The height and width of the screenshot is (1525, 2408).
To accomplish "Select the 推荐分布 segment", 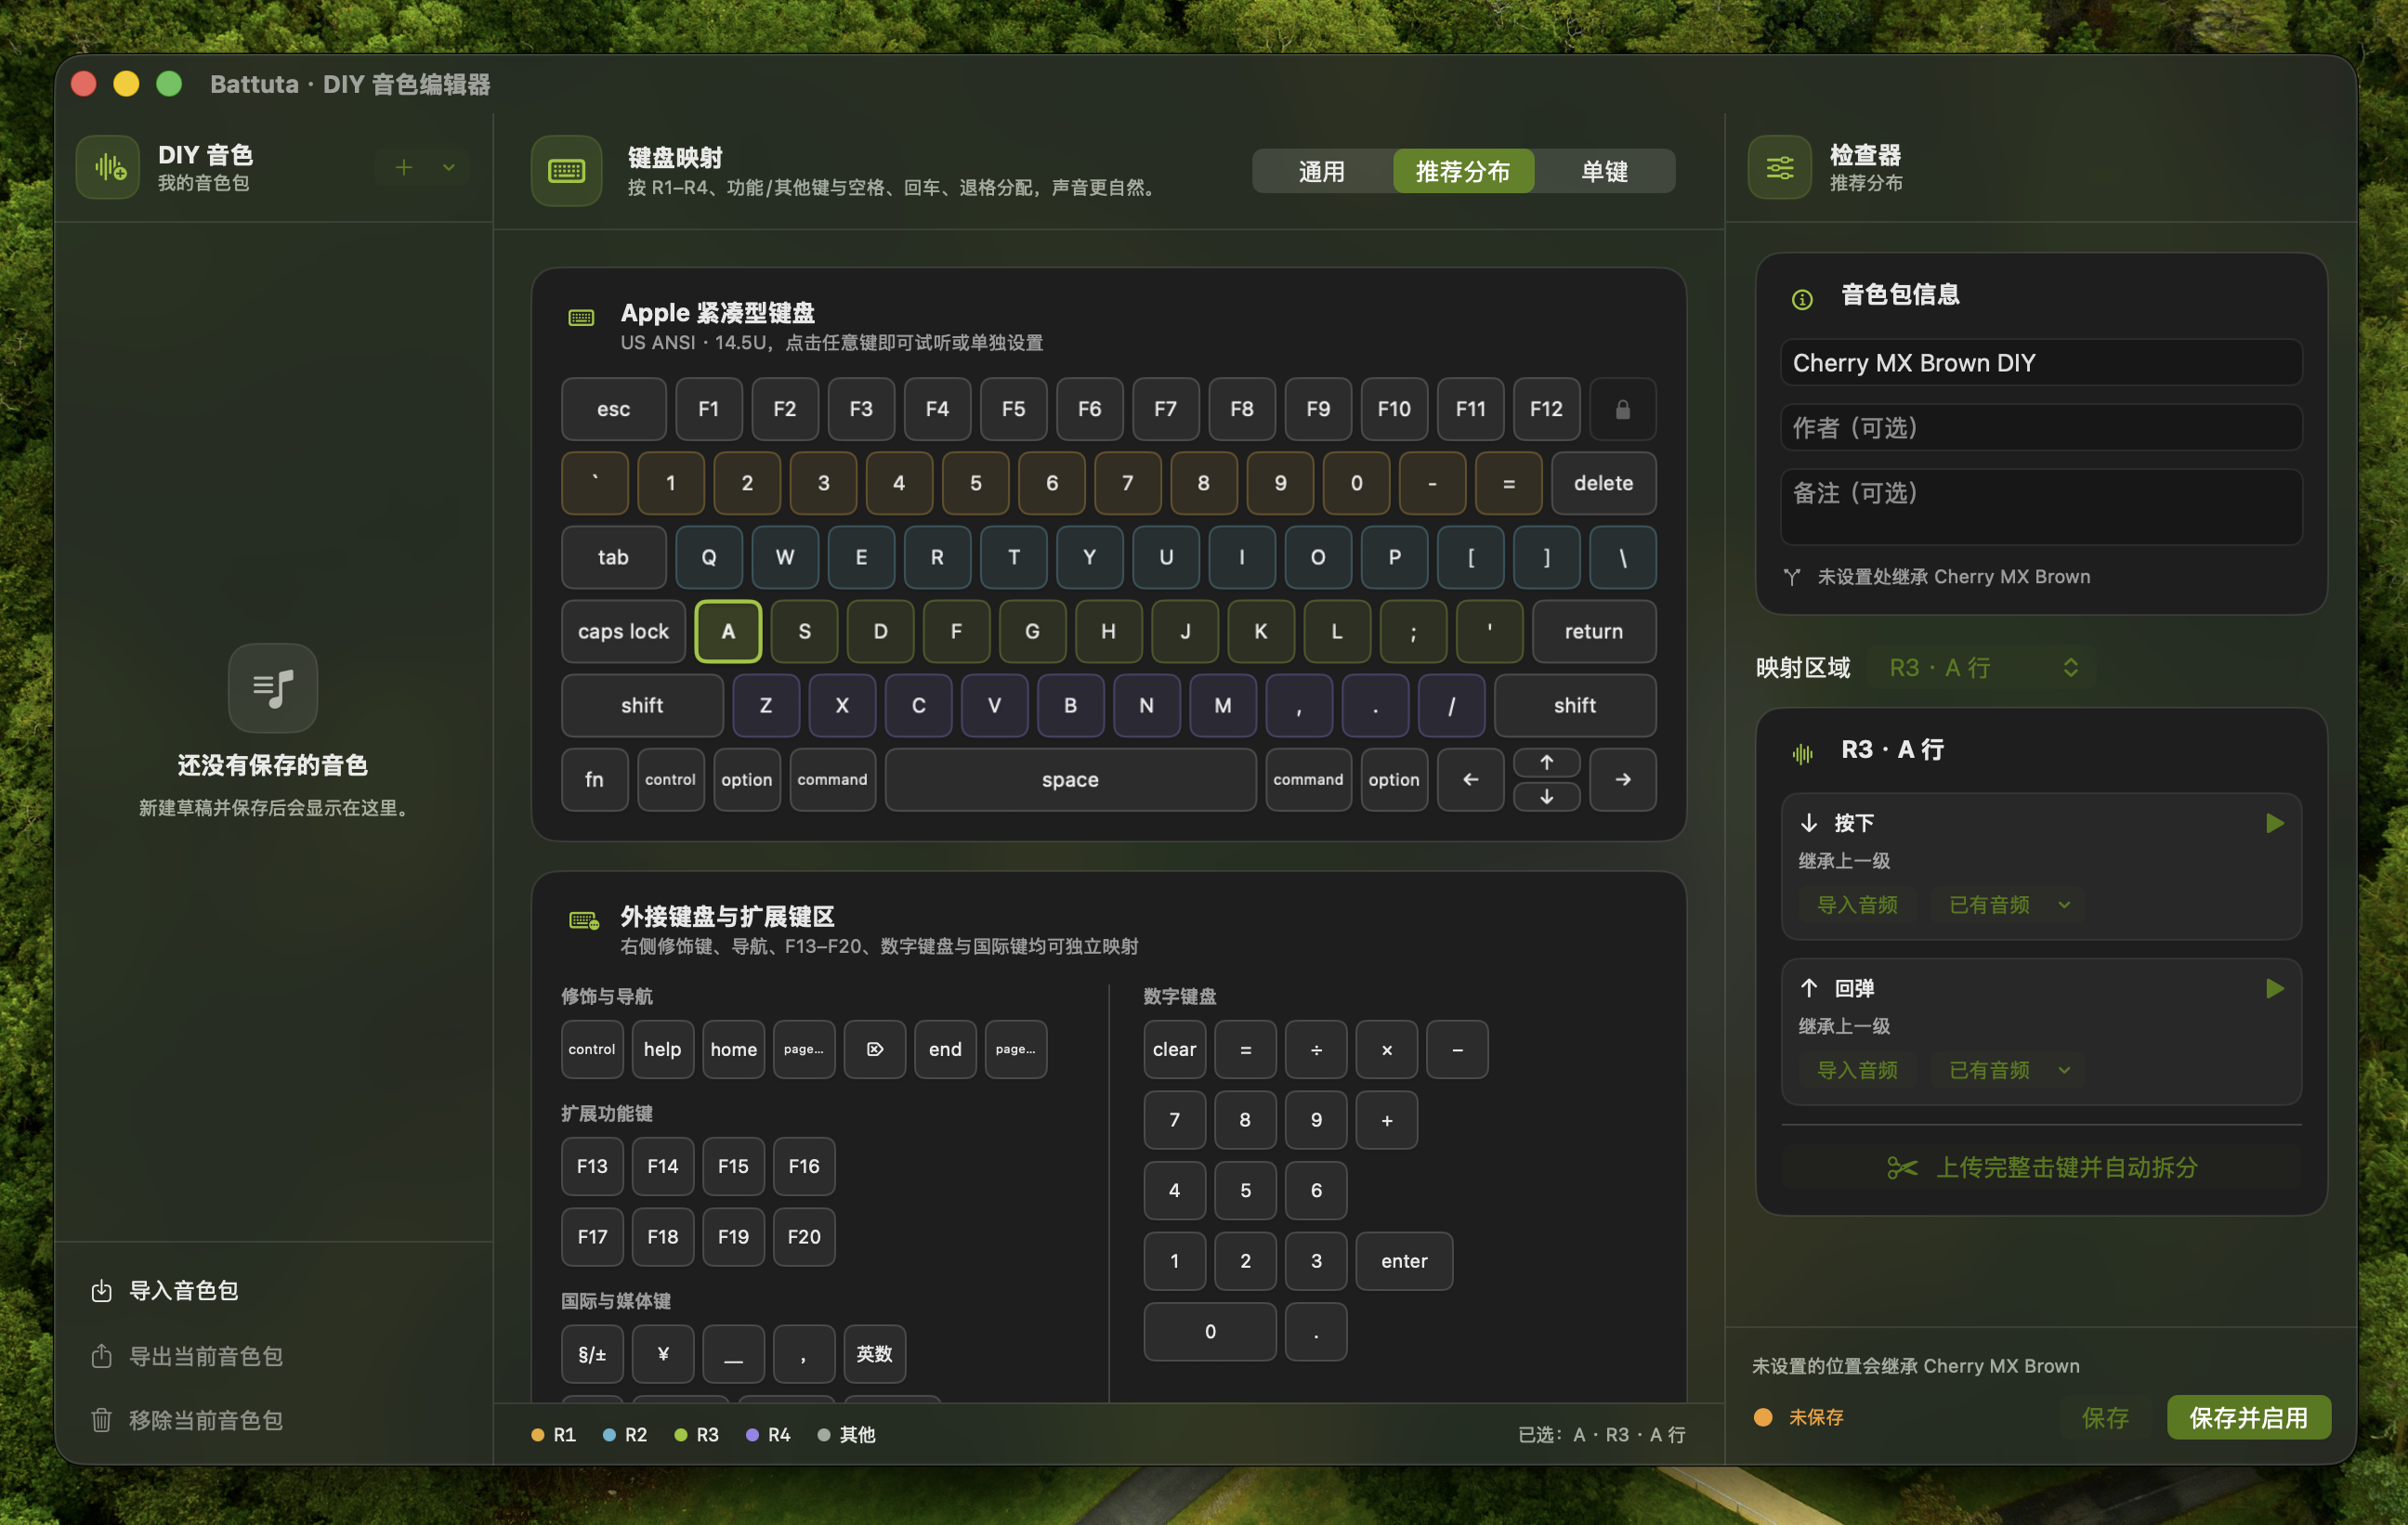I will 1463,171.
